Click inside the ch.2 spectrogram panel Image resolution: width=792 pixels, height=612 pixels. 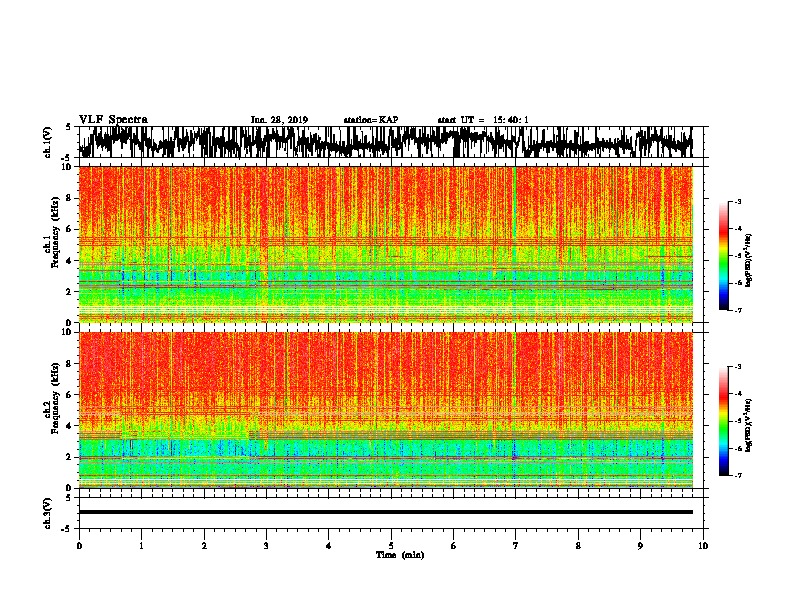point(385,410)
